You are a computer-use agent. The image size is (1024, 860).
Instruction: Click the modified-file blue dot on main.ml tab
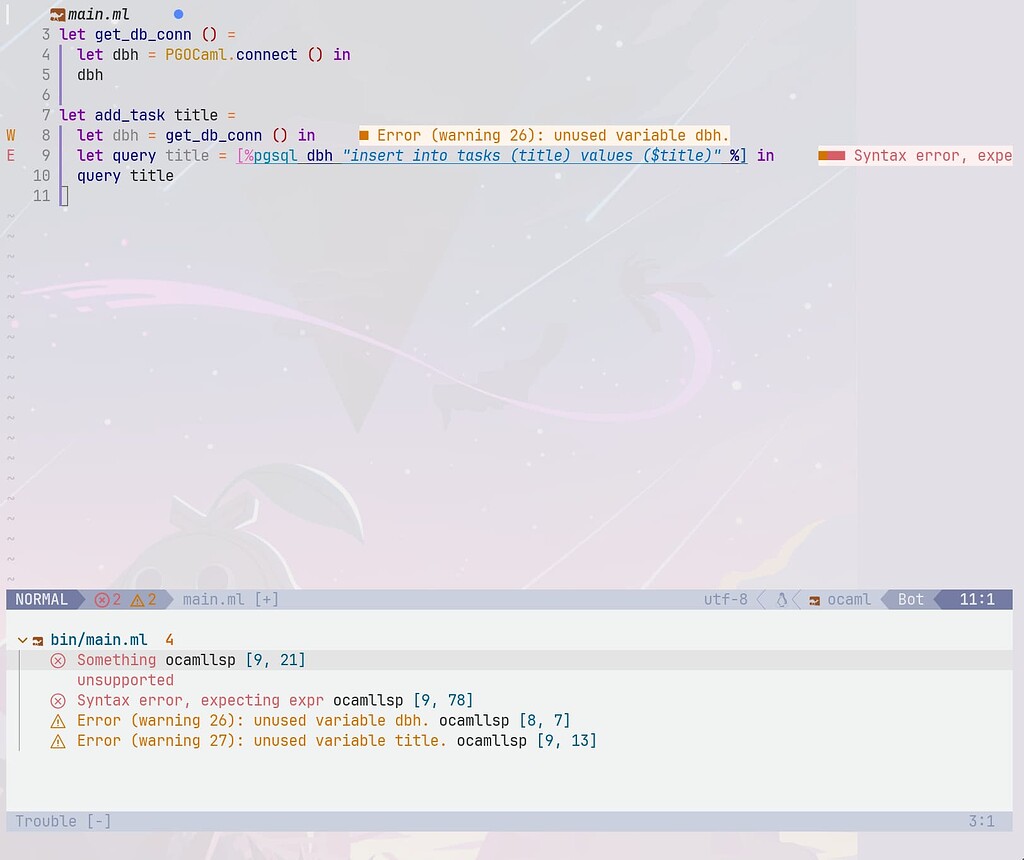pos(178,13)
